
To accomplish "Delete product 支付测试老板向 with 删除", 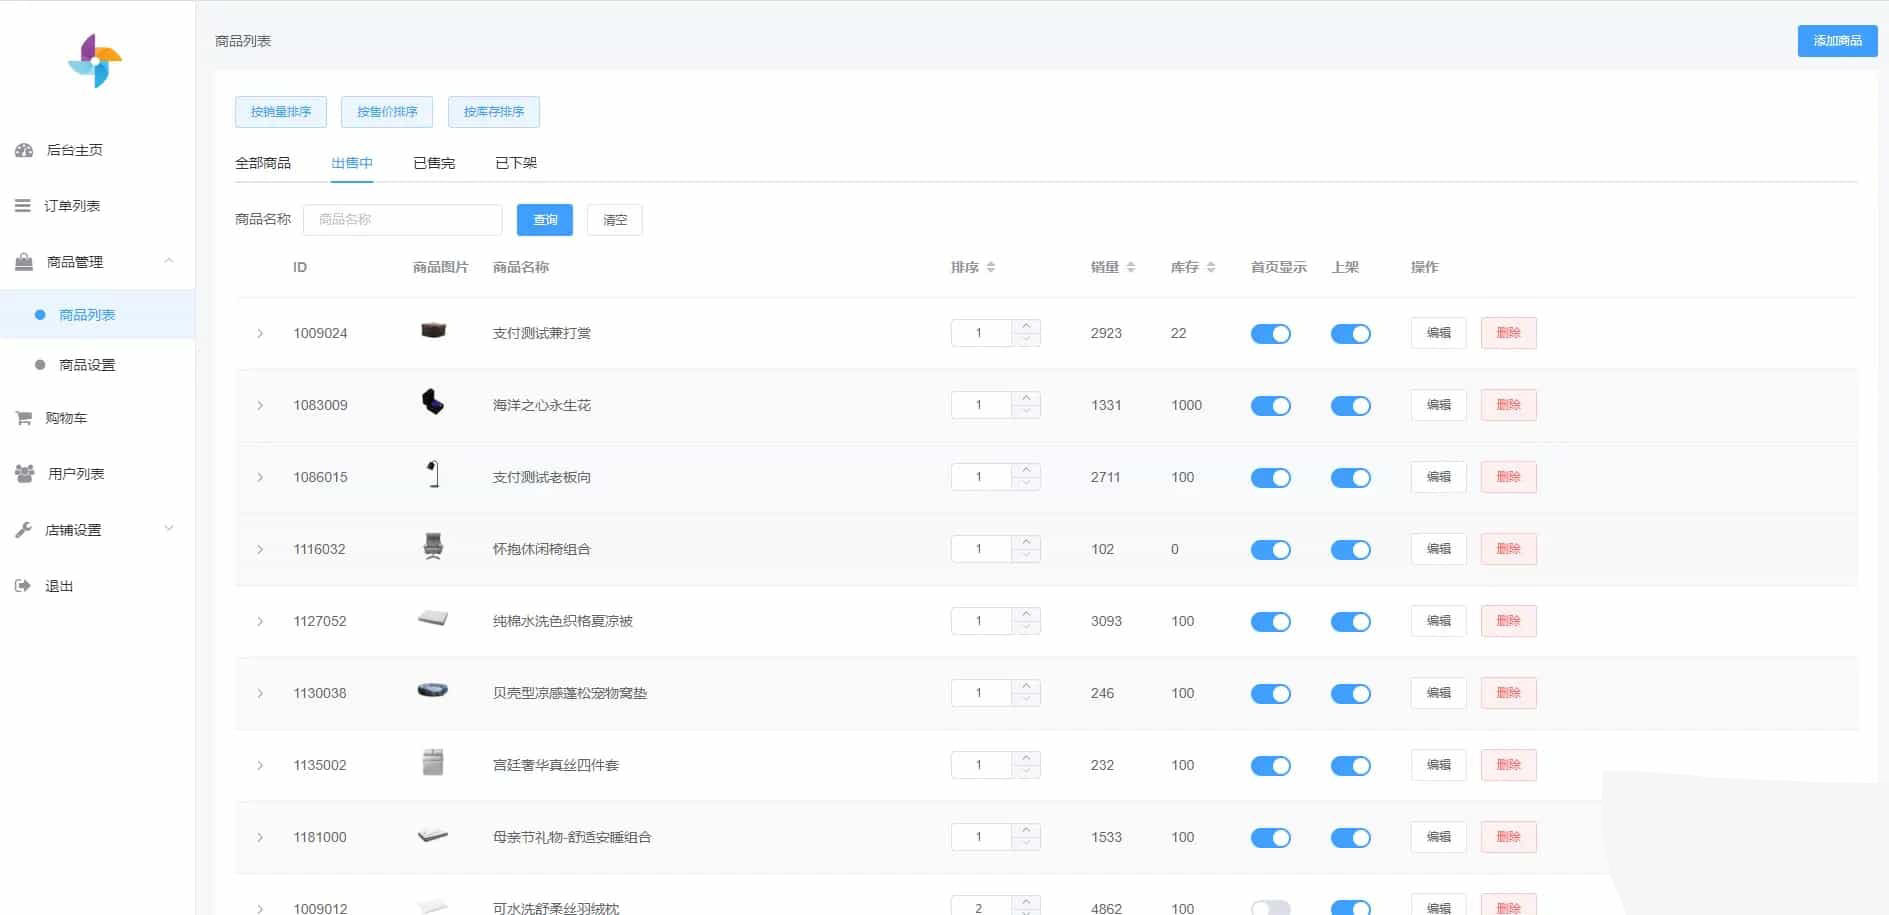I will [1508, 477].
